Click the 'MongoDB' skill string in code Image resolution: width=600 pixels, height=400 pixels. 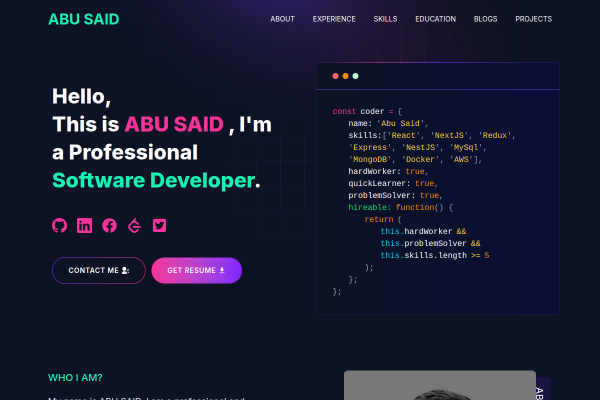point(370,159)
